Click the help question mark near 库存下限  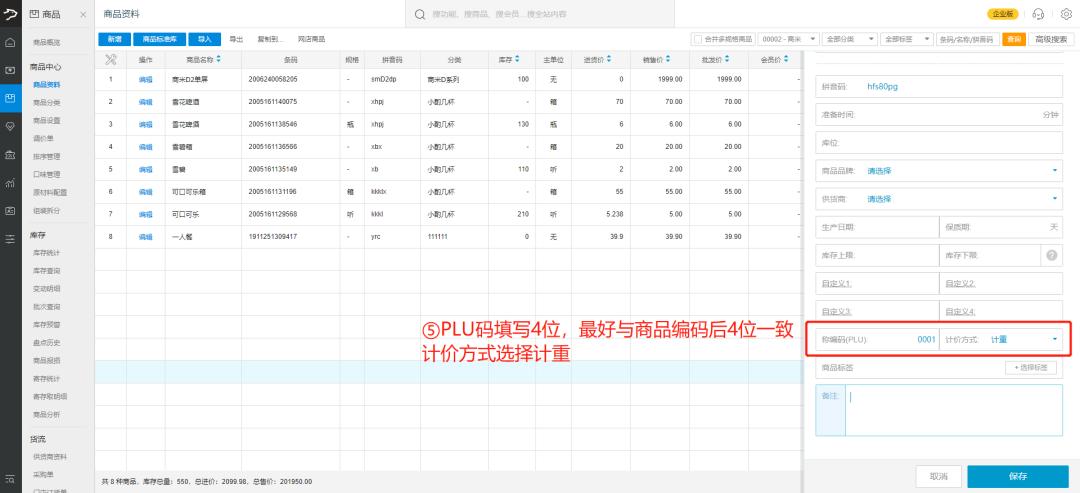click(1052, 255)
